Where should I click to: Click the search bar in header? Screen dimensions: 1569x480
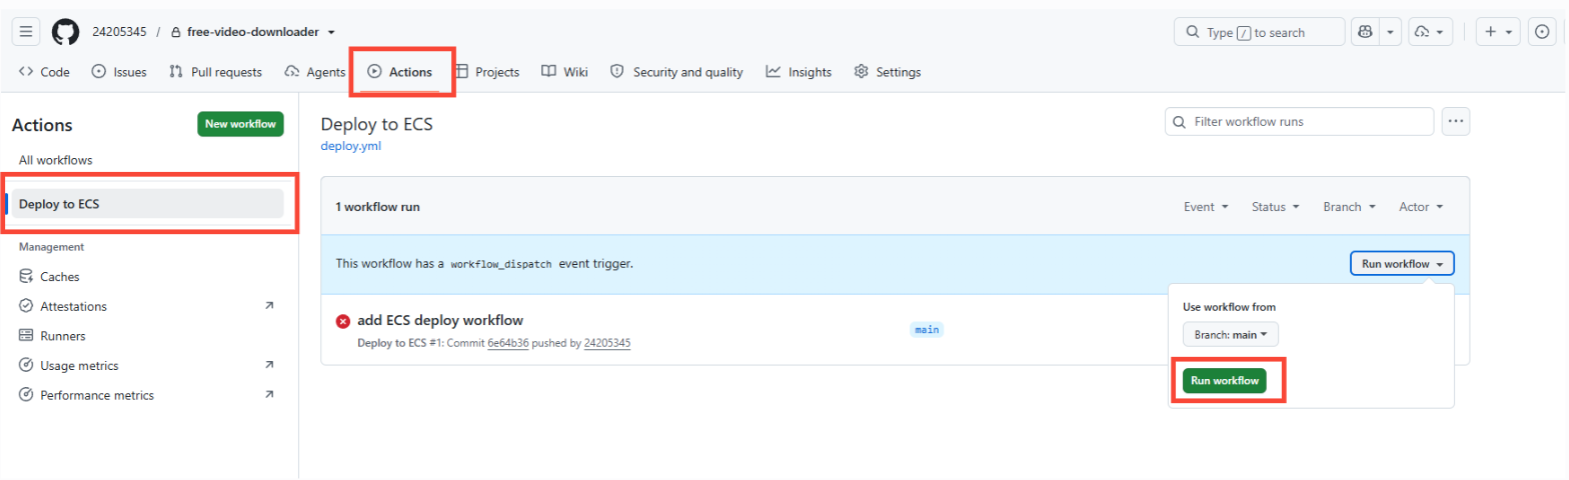[1259, 32]
